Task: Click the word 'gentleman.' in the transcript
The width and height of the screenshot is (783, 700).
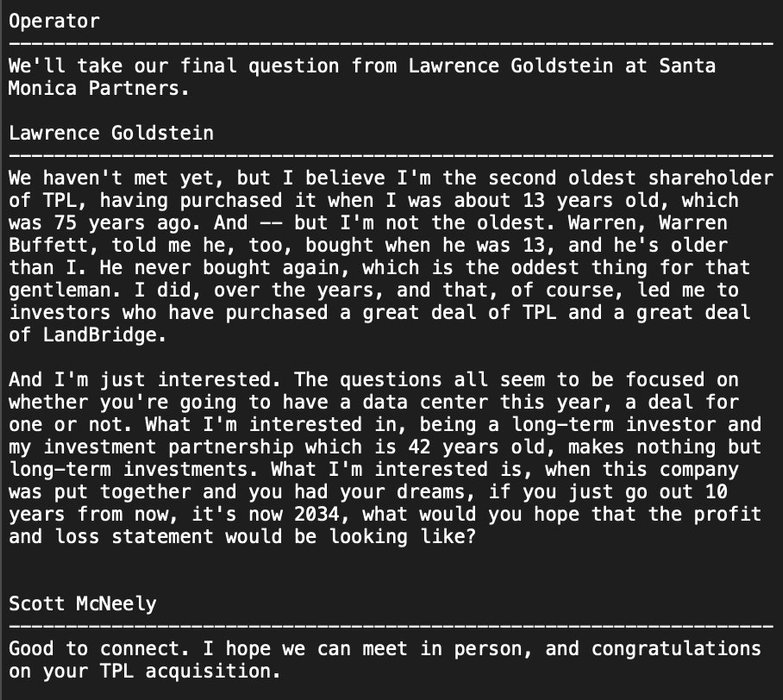Action: (x=65, y=291)
